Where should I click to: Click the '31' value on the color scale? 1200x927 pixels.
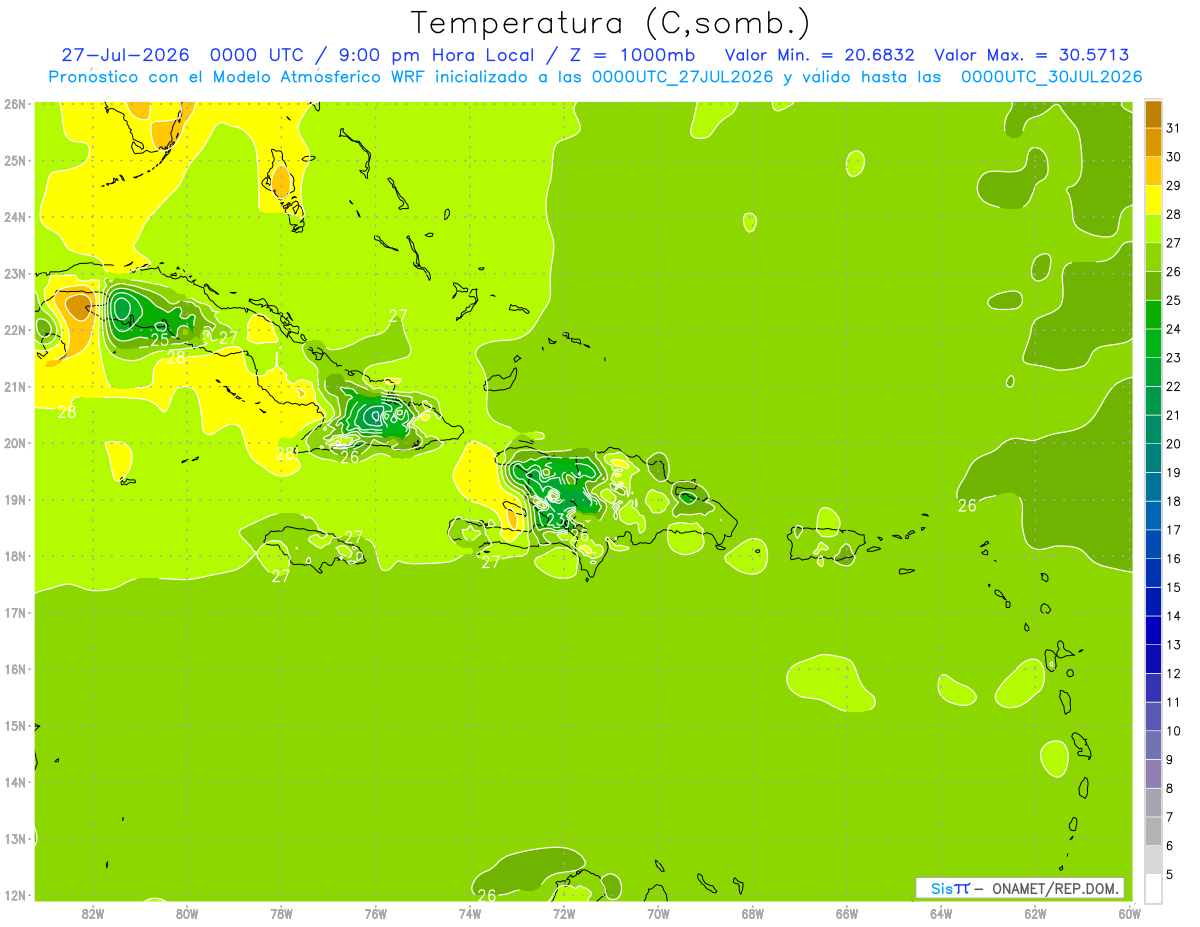1173,128
